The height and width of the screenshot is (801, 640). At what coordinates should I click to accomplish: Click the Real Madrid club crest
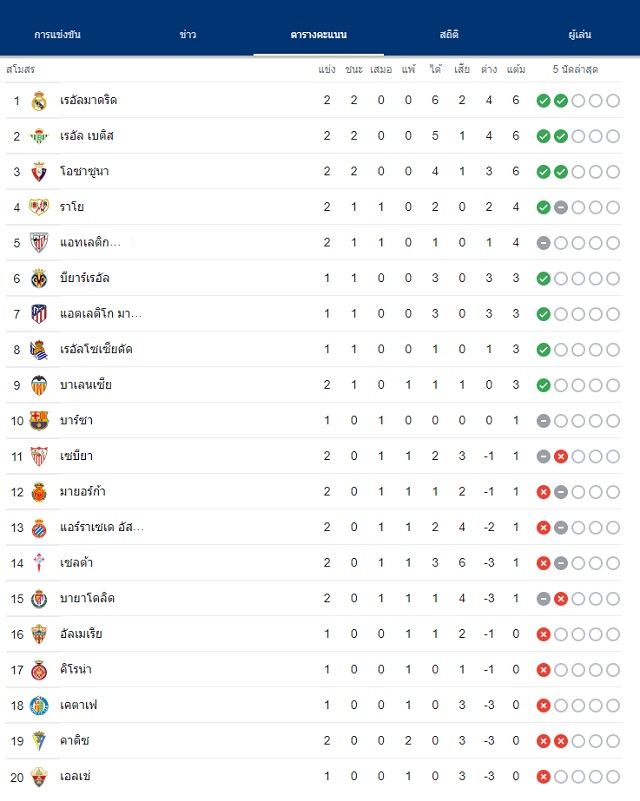tap(39, 101)
